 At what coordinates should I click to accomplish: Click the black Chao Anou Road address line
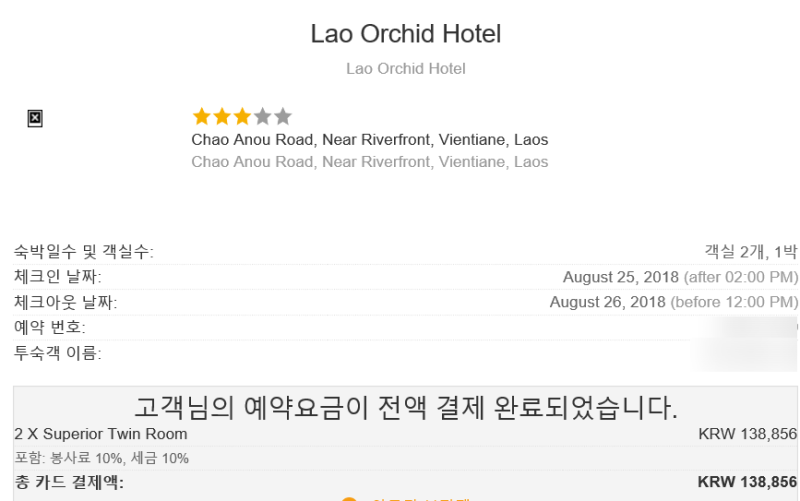pos(370,139)
